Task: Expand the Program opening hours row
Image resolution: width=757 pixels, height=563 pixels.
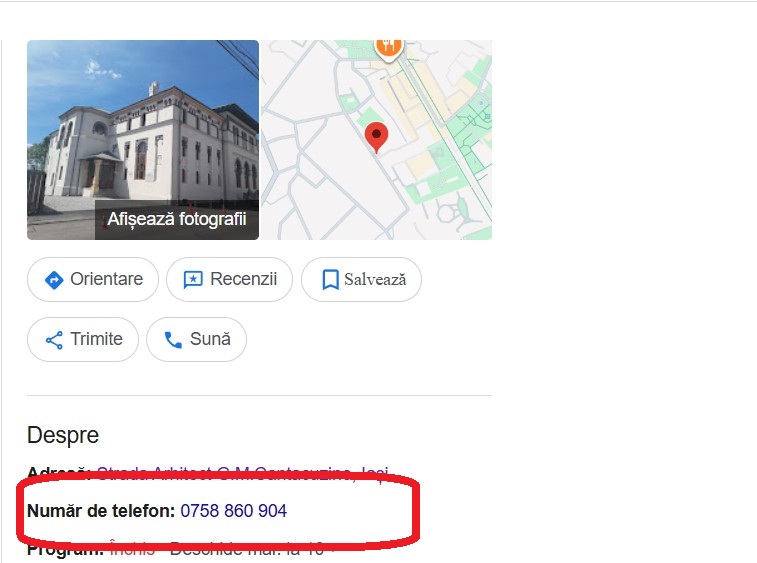Action: click(x=175, y=549)
